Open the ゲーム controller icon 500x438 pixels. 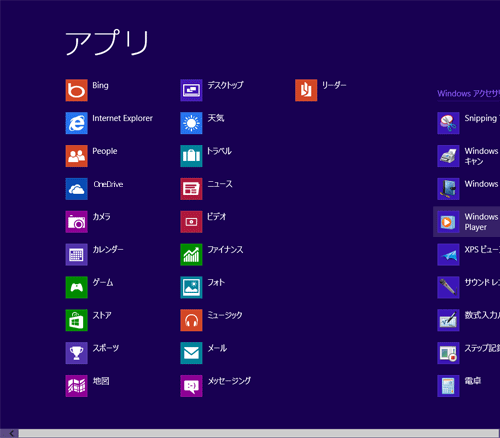76,287
